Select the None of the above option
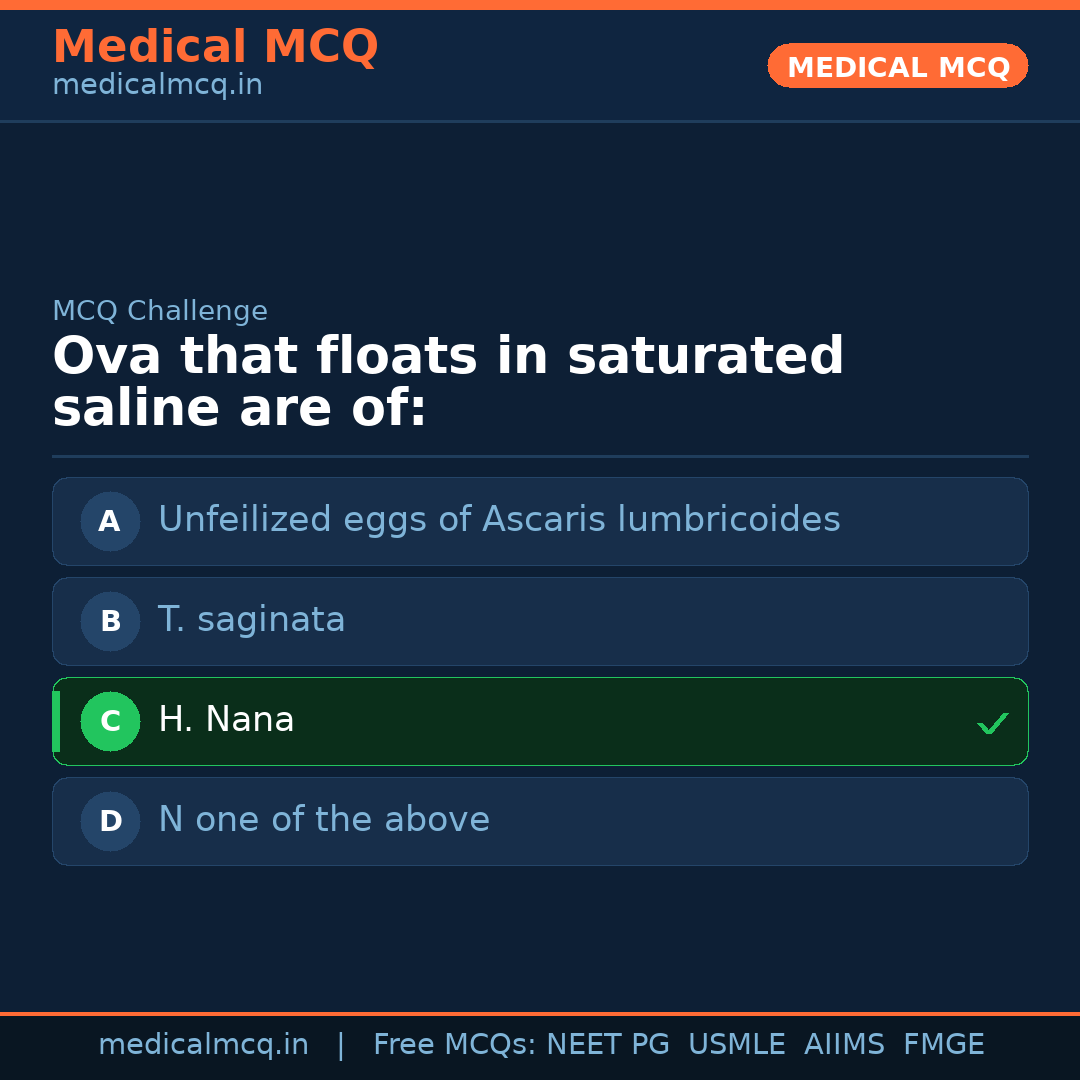The image size is (1080, 1080). (x=540, y=821)
